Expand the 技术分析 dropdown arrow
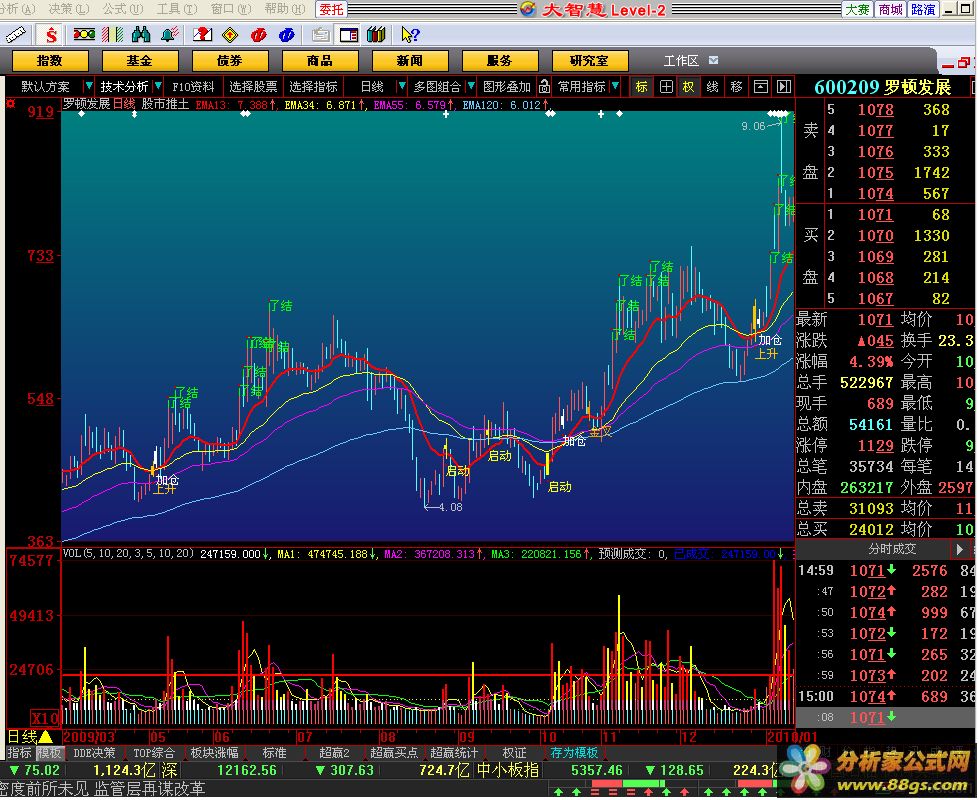979x800 pixels. tap(158, 86)
